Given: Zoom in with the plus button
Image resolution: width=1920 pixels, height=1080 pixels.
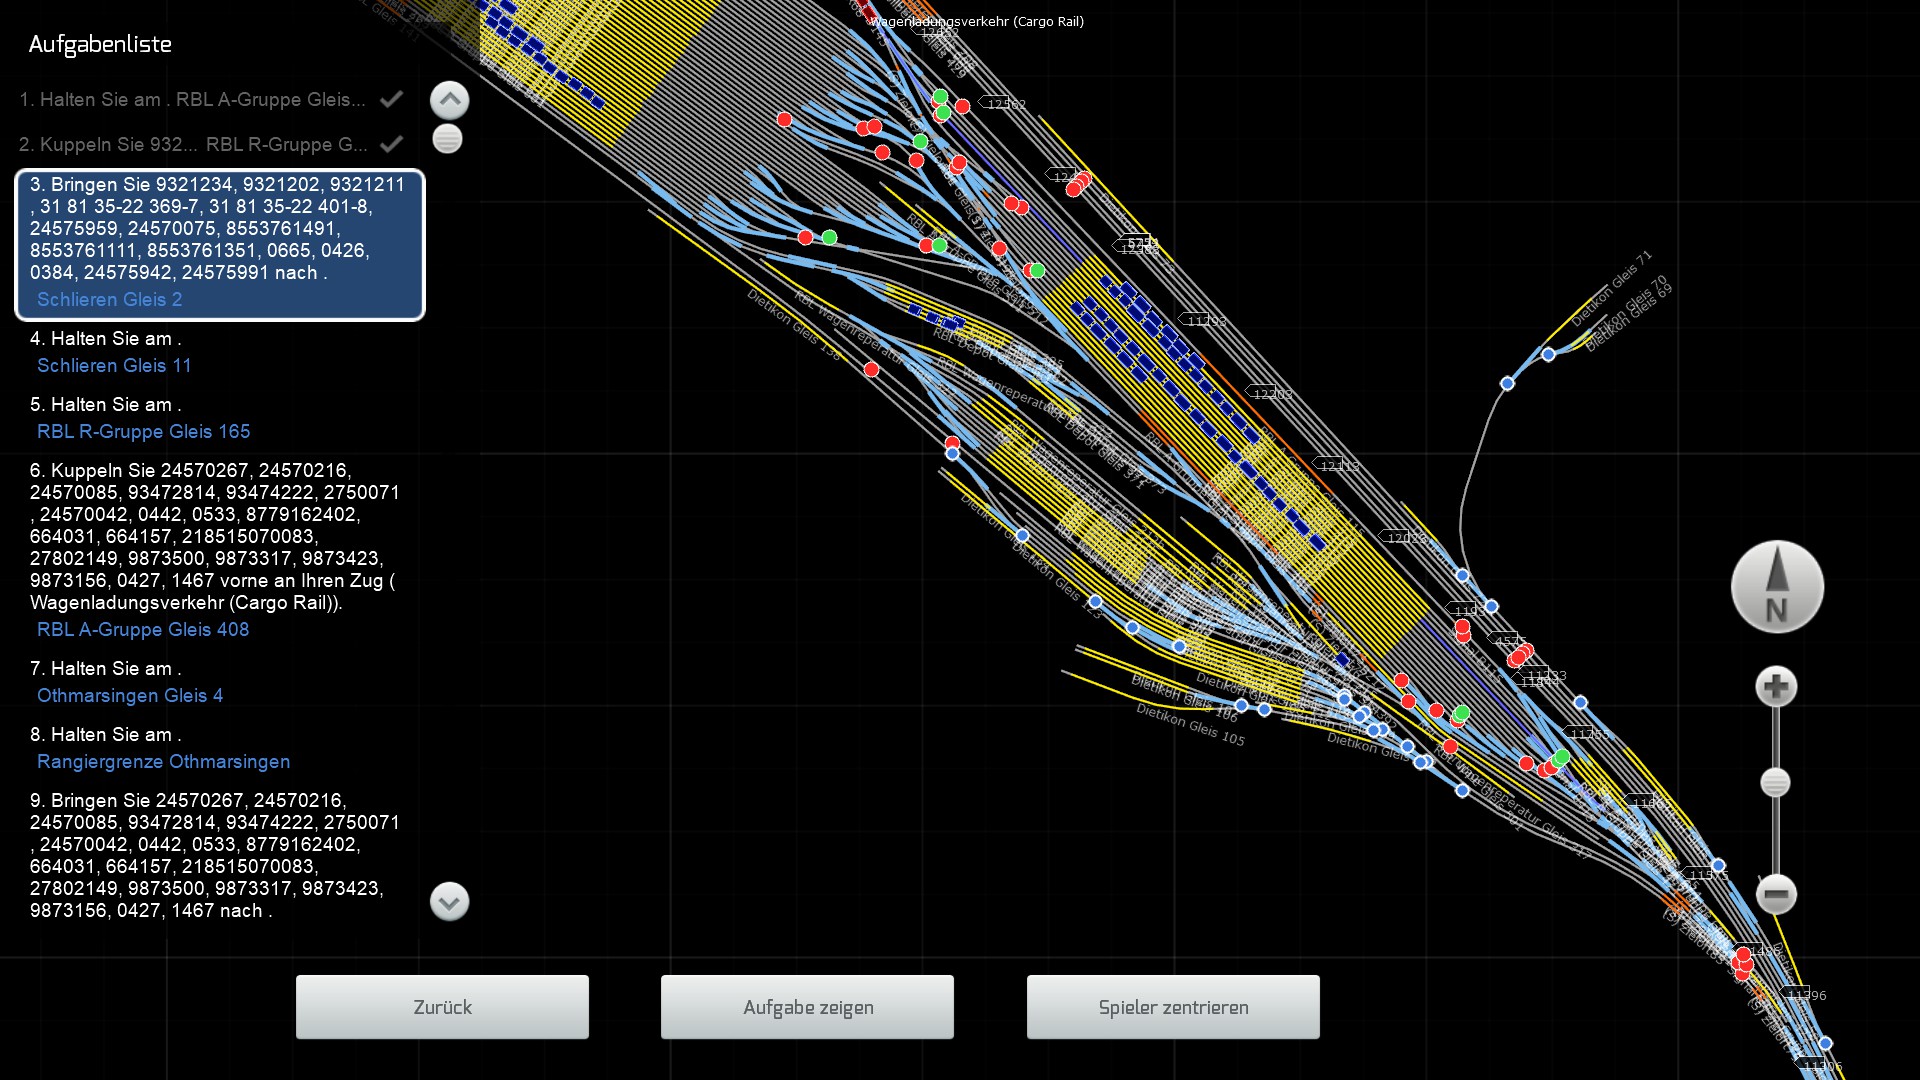Looking at the screenshot, I should 1776,687.
